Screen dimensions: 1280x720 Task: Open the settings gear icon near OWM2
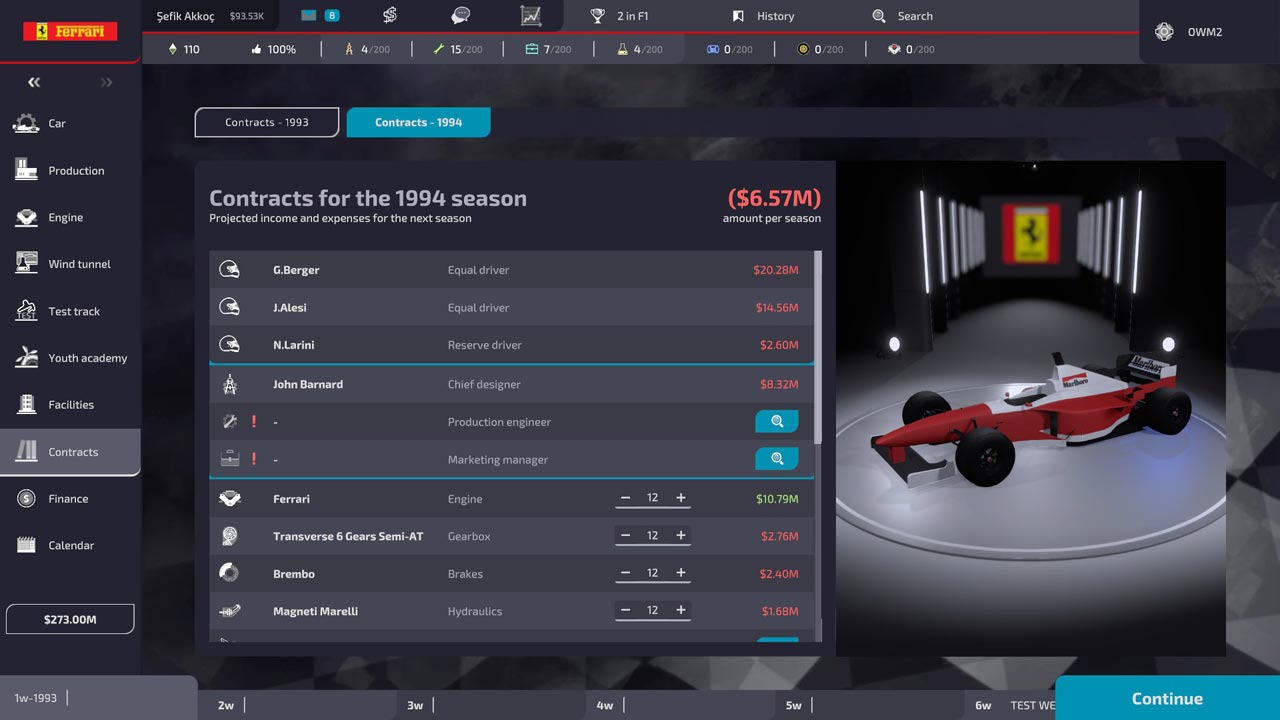point(1164,32)
